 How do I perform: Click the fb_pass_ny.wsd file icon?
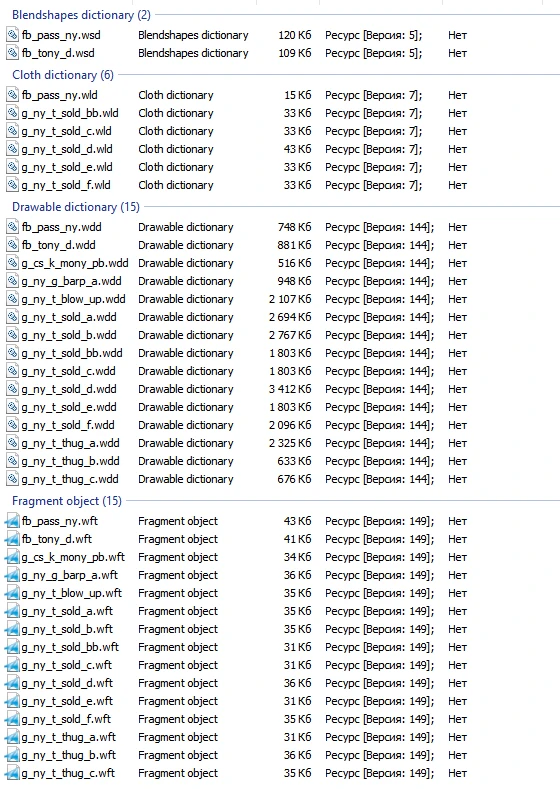[13, 35]
